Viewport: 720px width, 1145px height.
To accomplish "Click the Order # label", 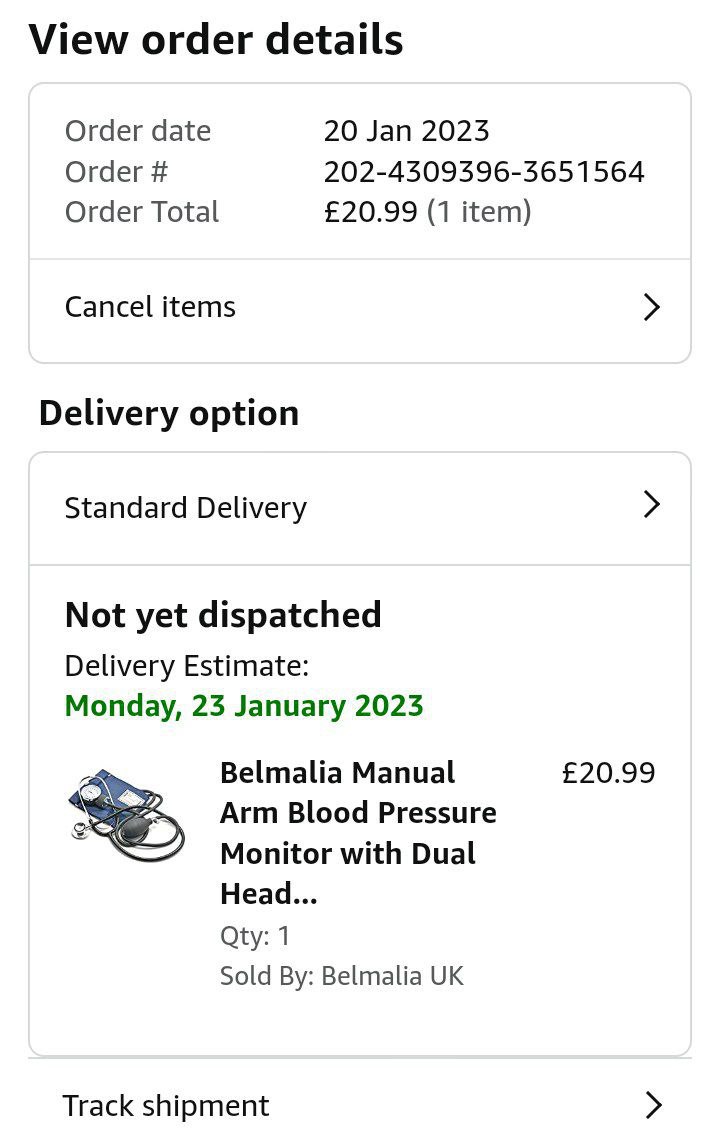I will click(x=116, y=172).
